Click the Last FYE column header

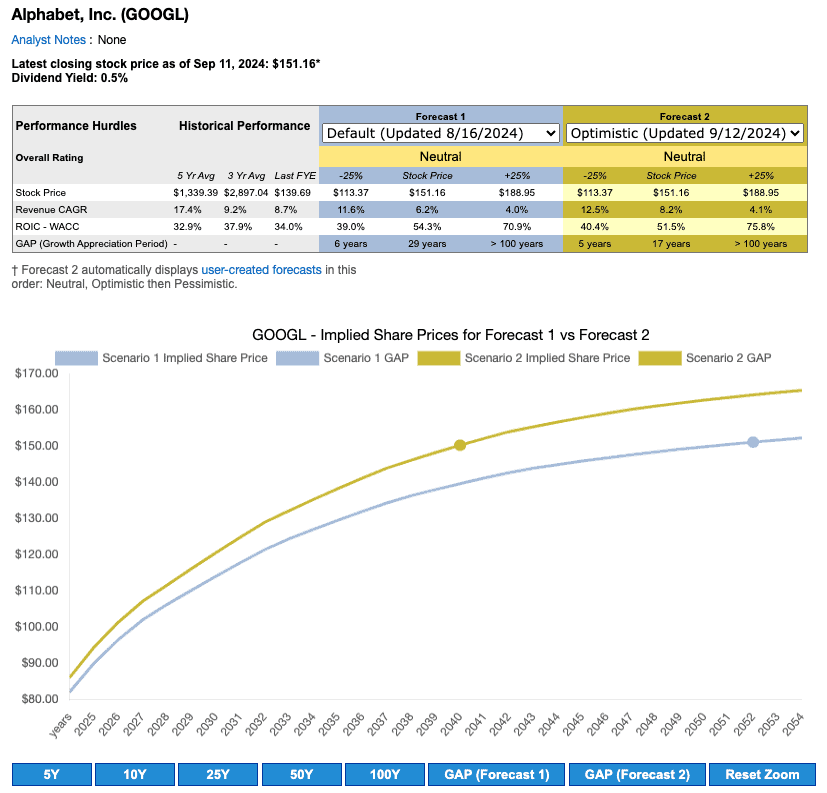tap(295, 176)
